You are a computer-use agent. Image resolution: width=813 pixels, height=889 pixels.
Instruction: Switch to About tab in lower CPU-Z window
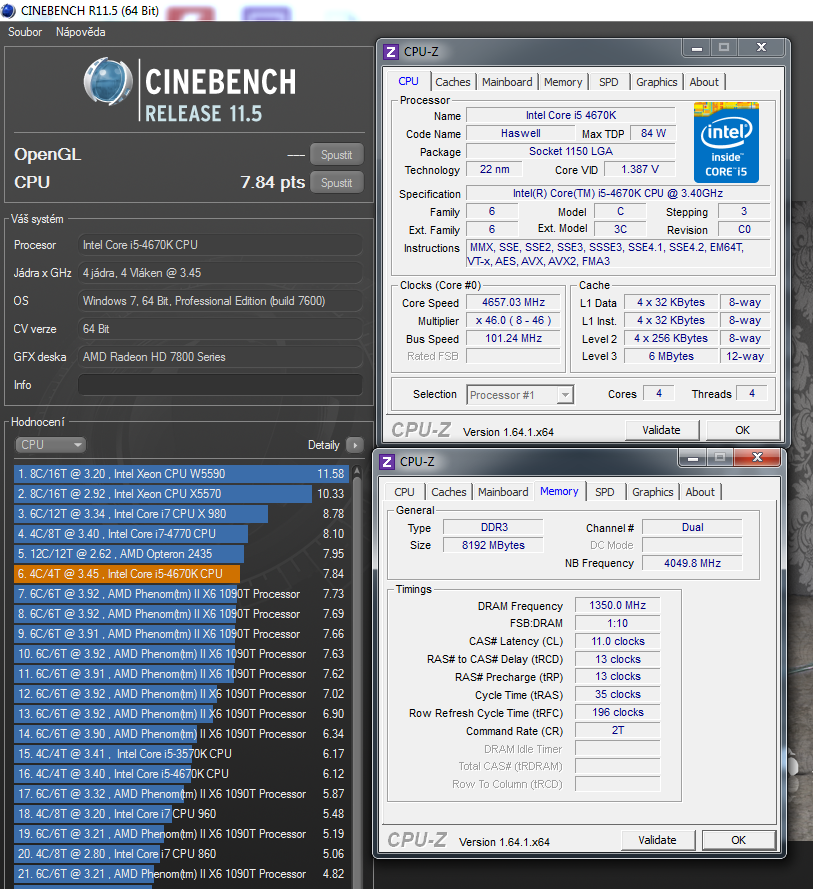[700, 492]
